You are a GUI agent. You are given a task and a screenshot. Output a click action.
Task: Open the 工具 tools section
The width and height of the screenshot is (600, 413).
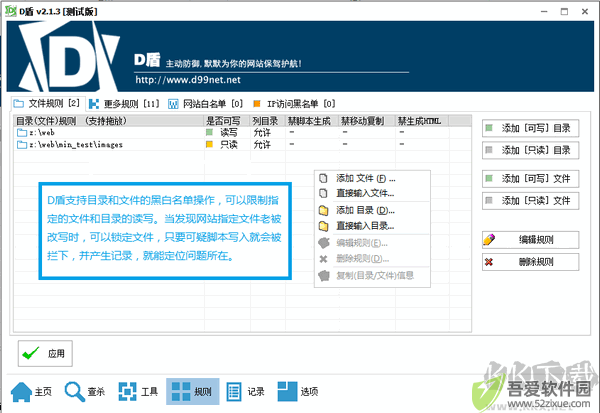pyautogui.click(x=138, y=392)
